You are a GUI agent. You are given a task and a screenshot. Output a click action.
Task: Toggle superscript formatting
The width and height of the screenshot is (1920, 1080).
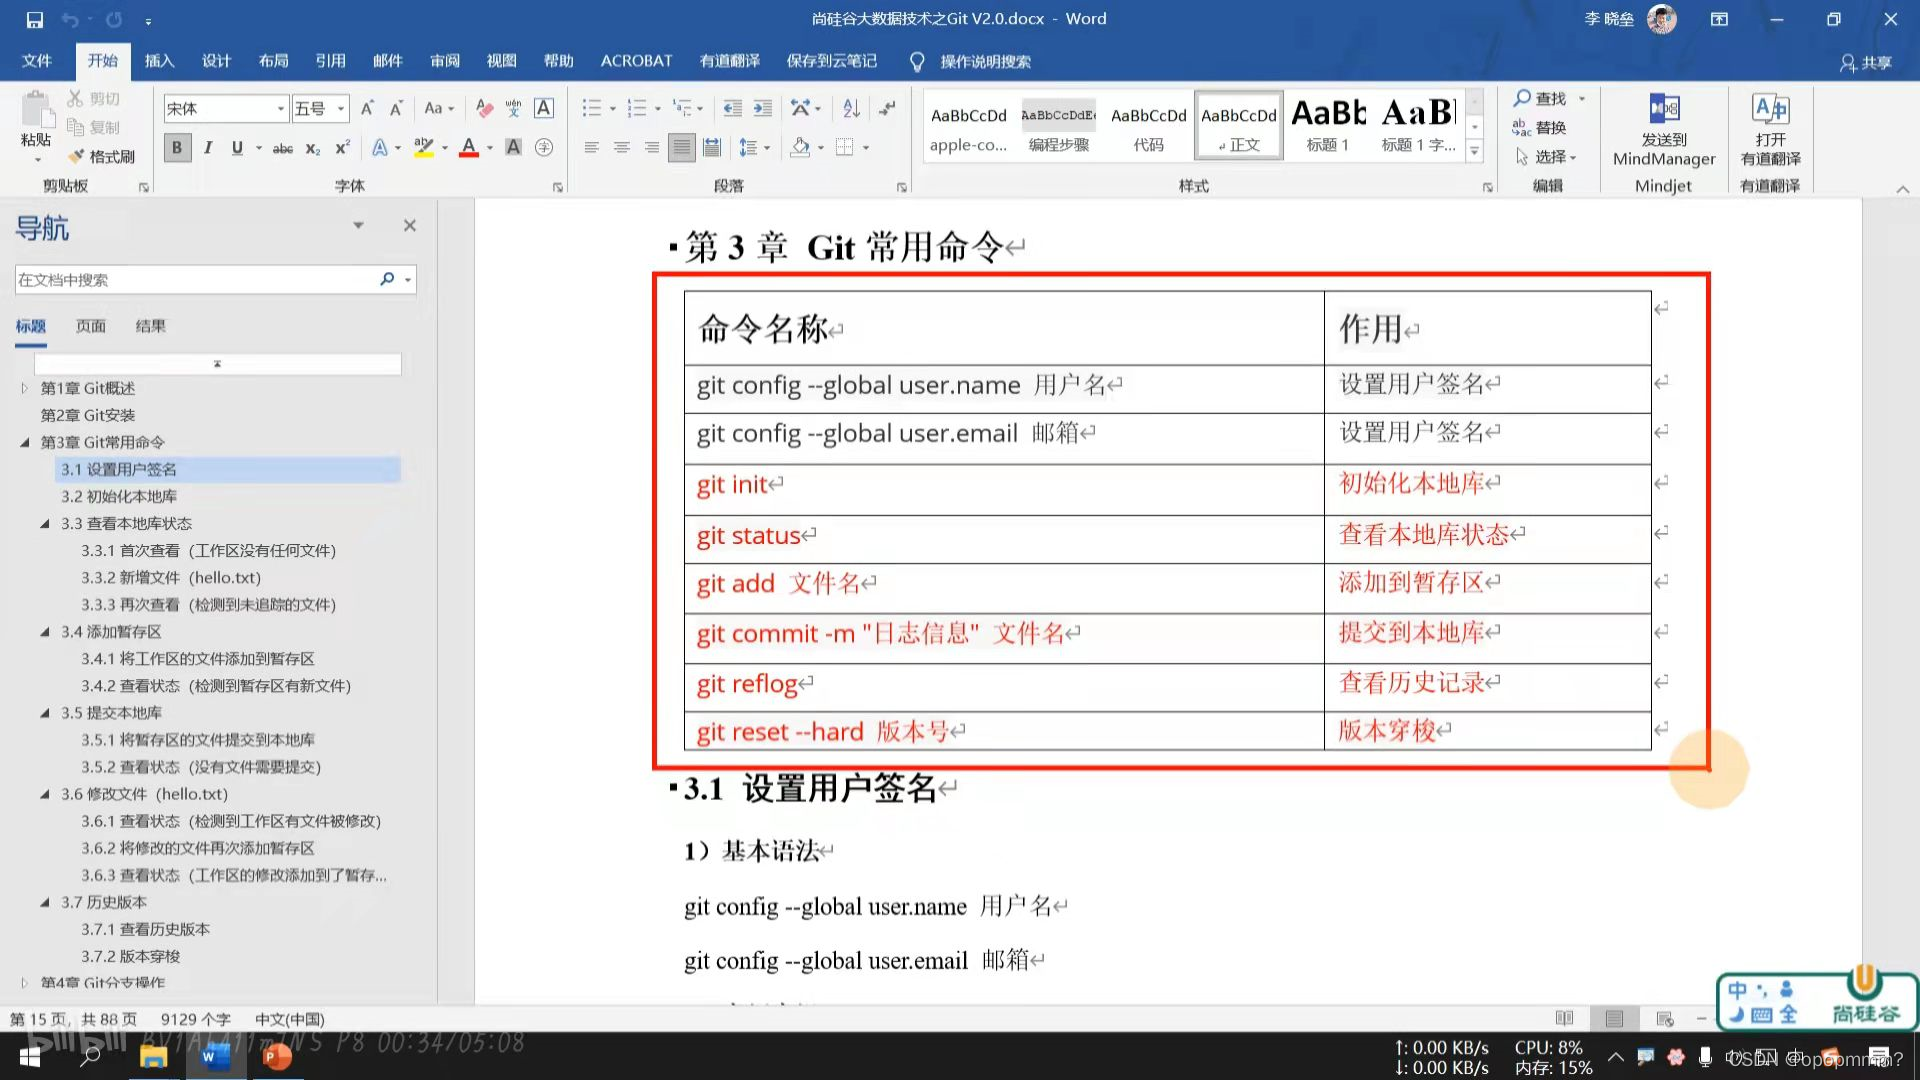point(342,148)
